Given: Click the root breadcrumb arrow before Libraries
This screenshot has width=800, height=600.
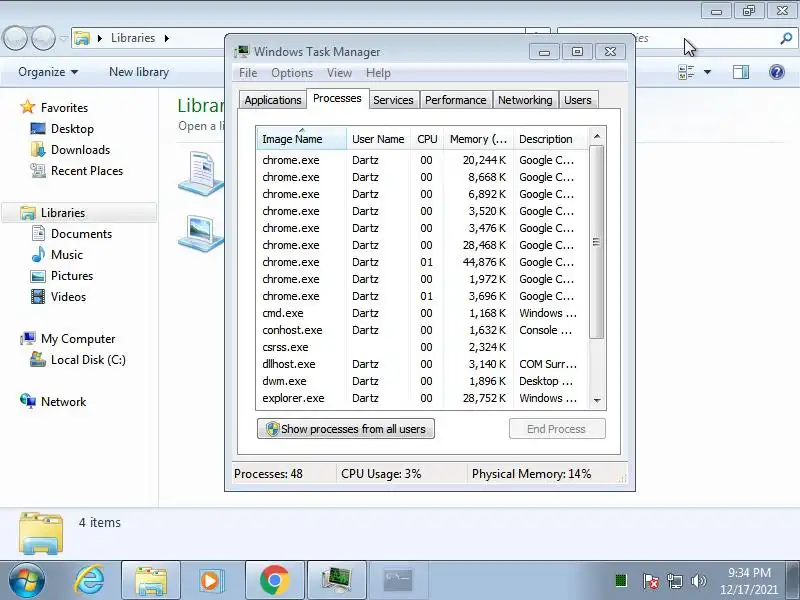Looking at the screenshot, I should [99, 38].
